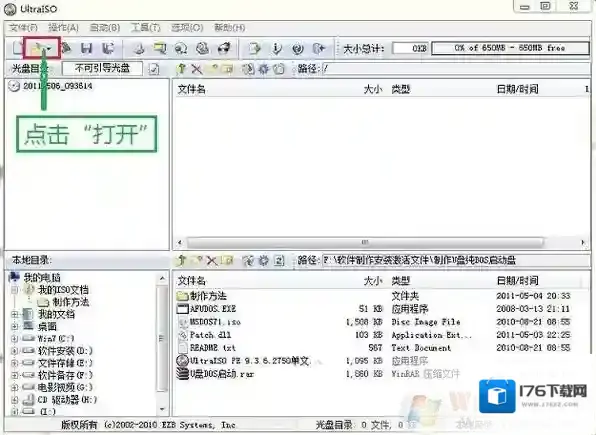
Task: Click the Open CD/DVD toolbar icon
Action: pos(67,48)
